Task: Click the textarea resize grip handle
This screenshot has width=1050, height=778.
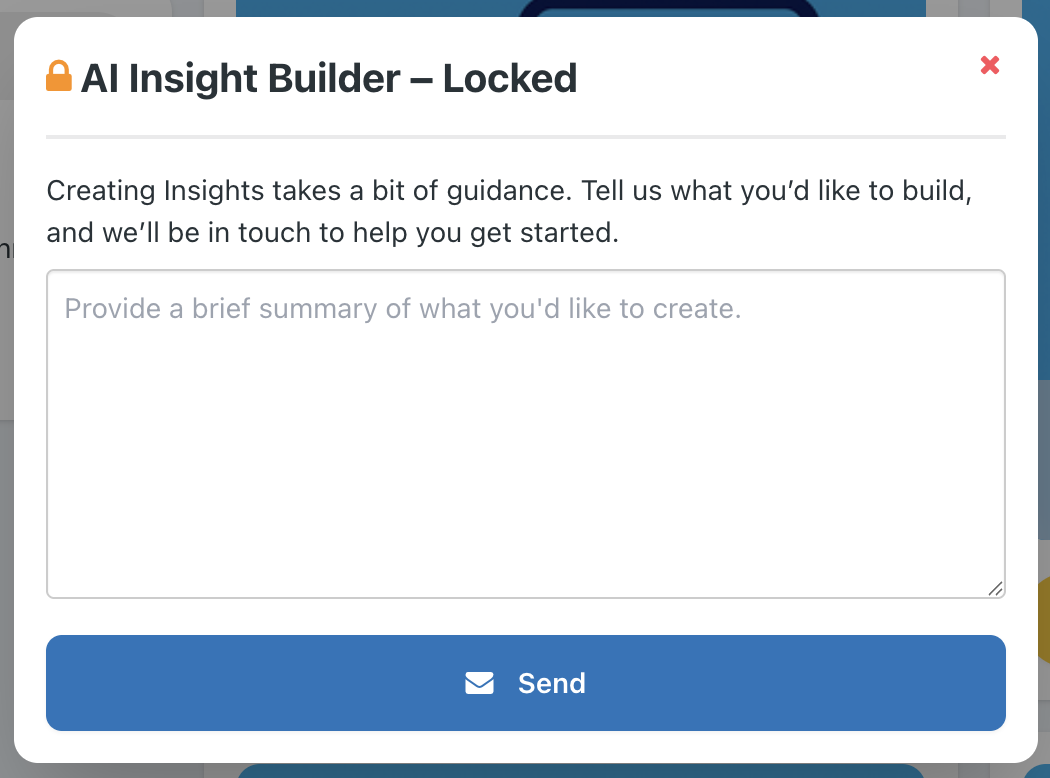Action: point(995,589)
